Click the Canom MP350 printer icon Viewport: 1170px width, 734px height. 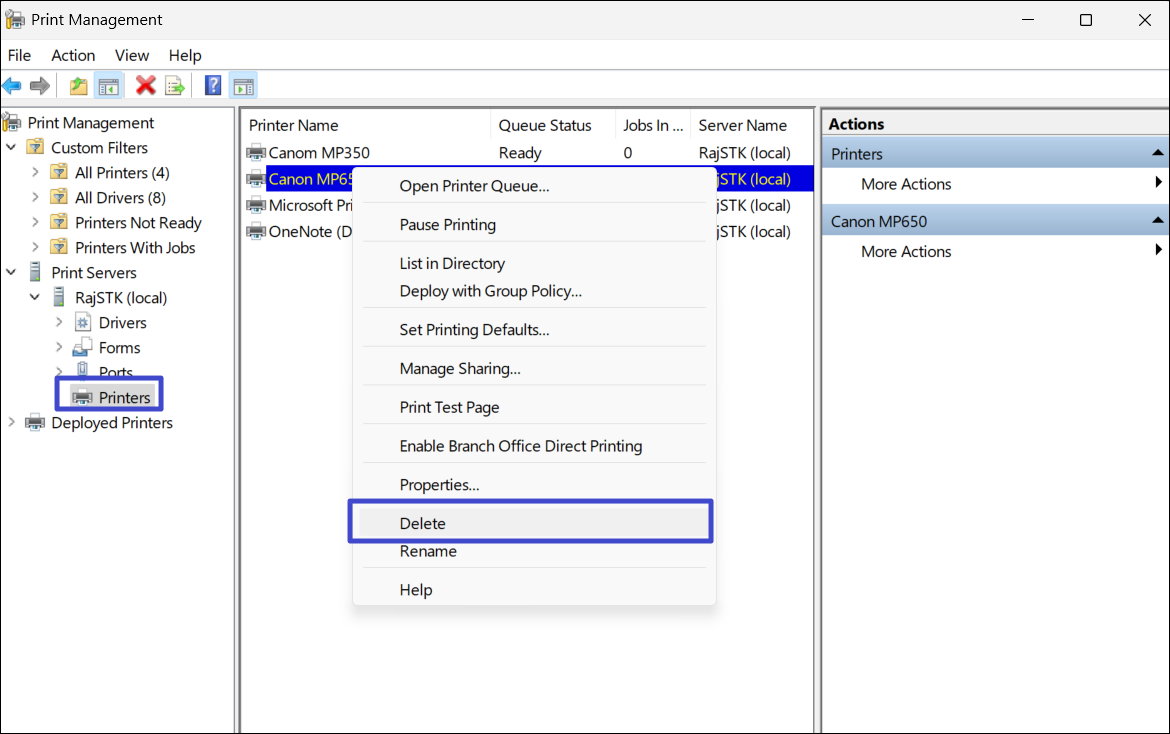(257, 153)
